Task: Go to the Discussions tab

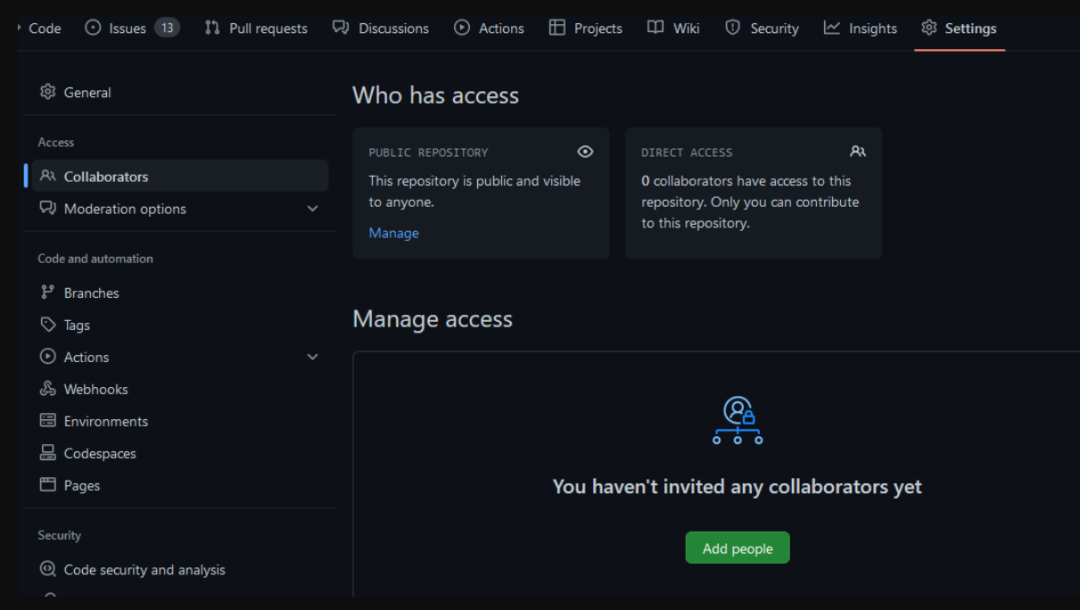Action: [x=380, y=28]
